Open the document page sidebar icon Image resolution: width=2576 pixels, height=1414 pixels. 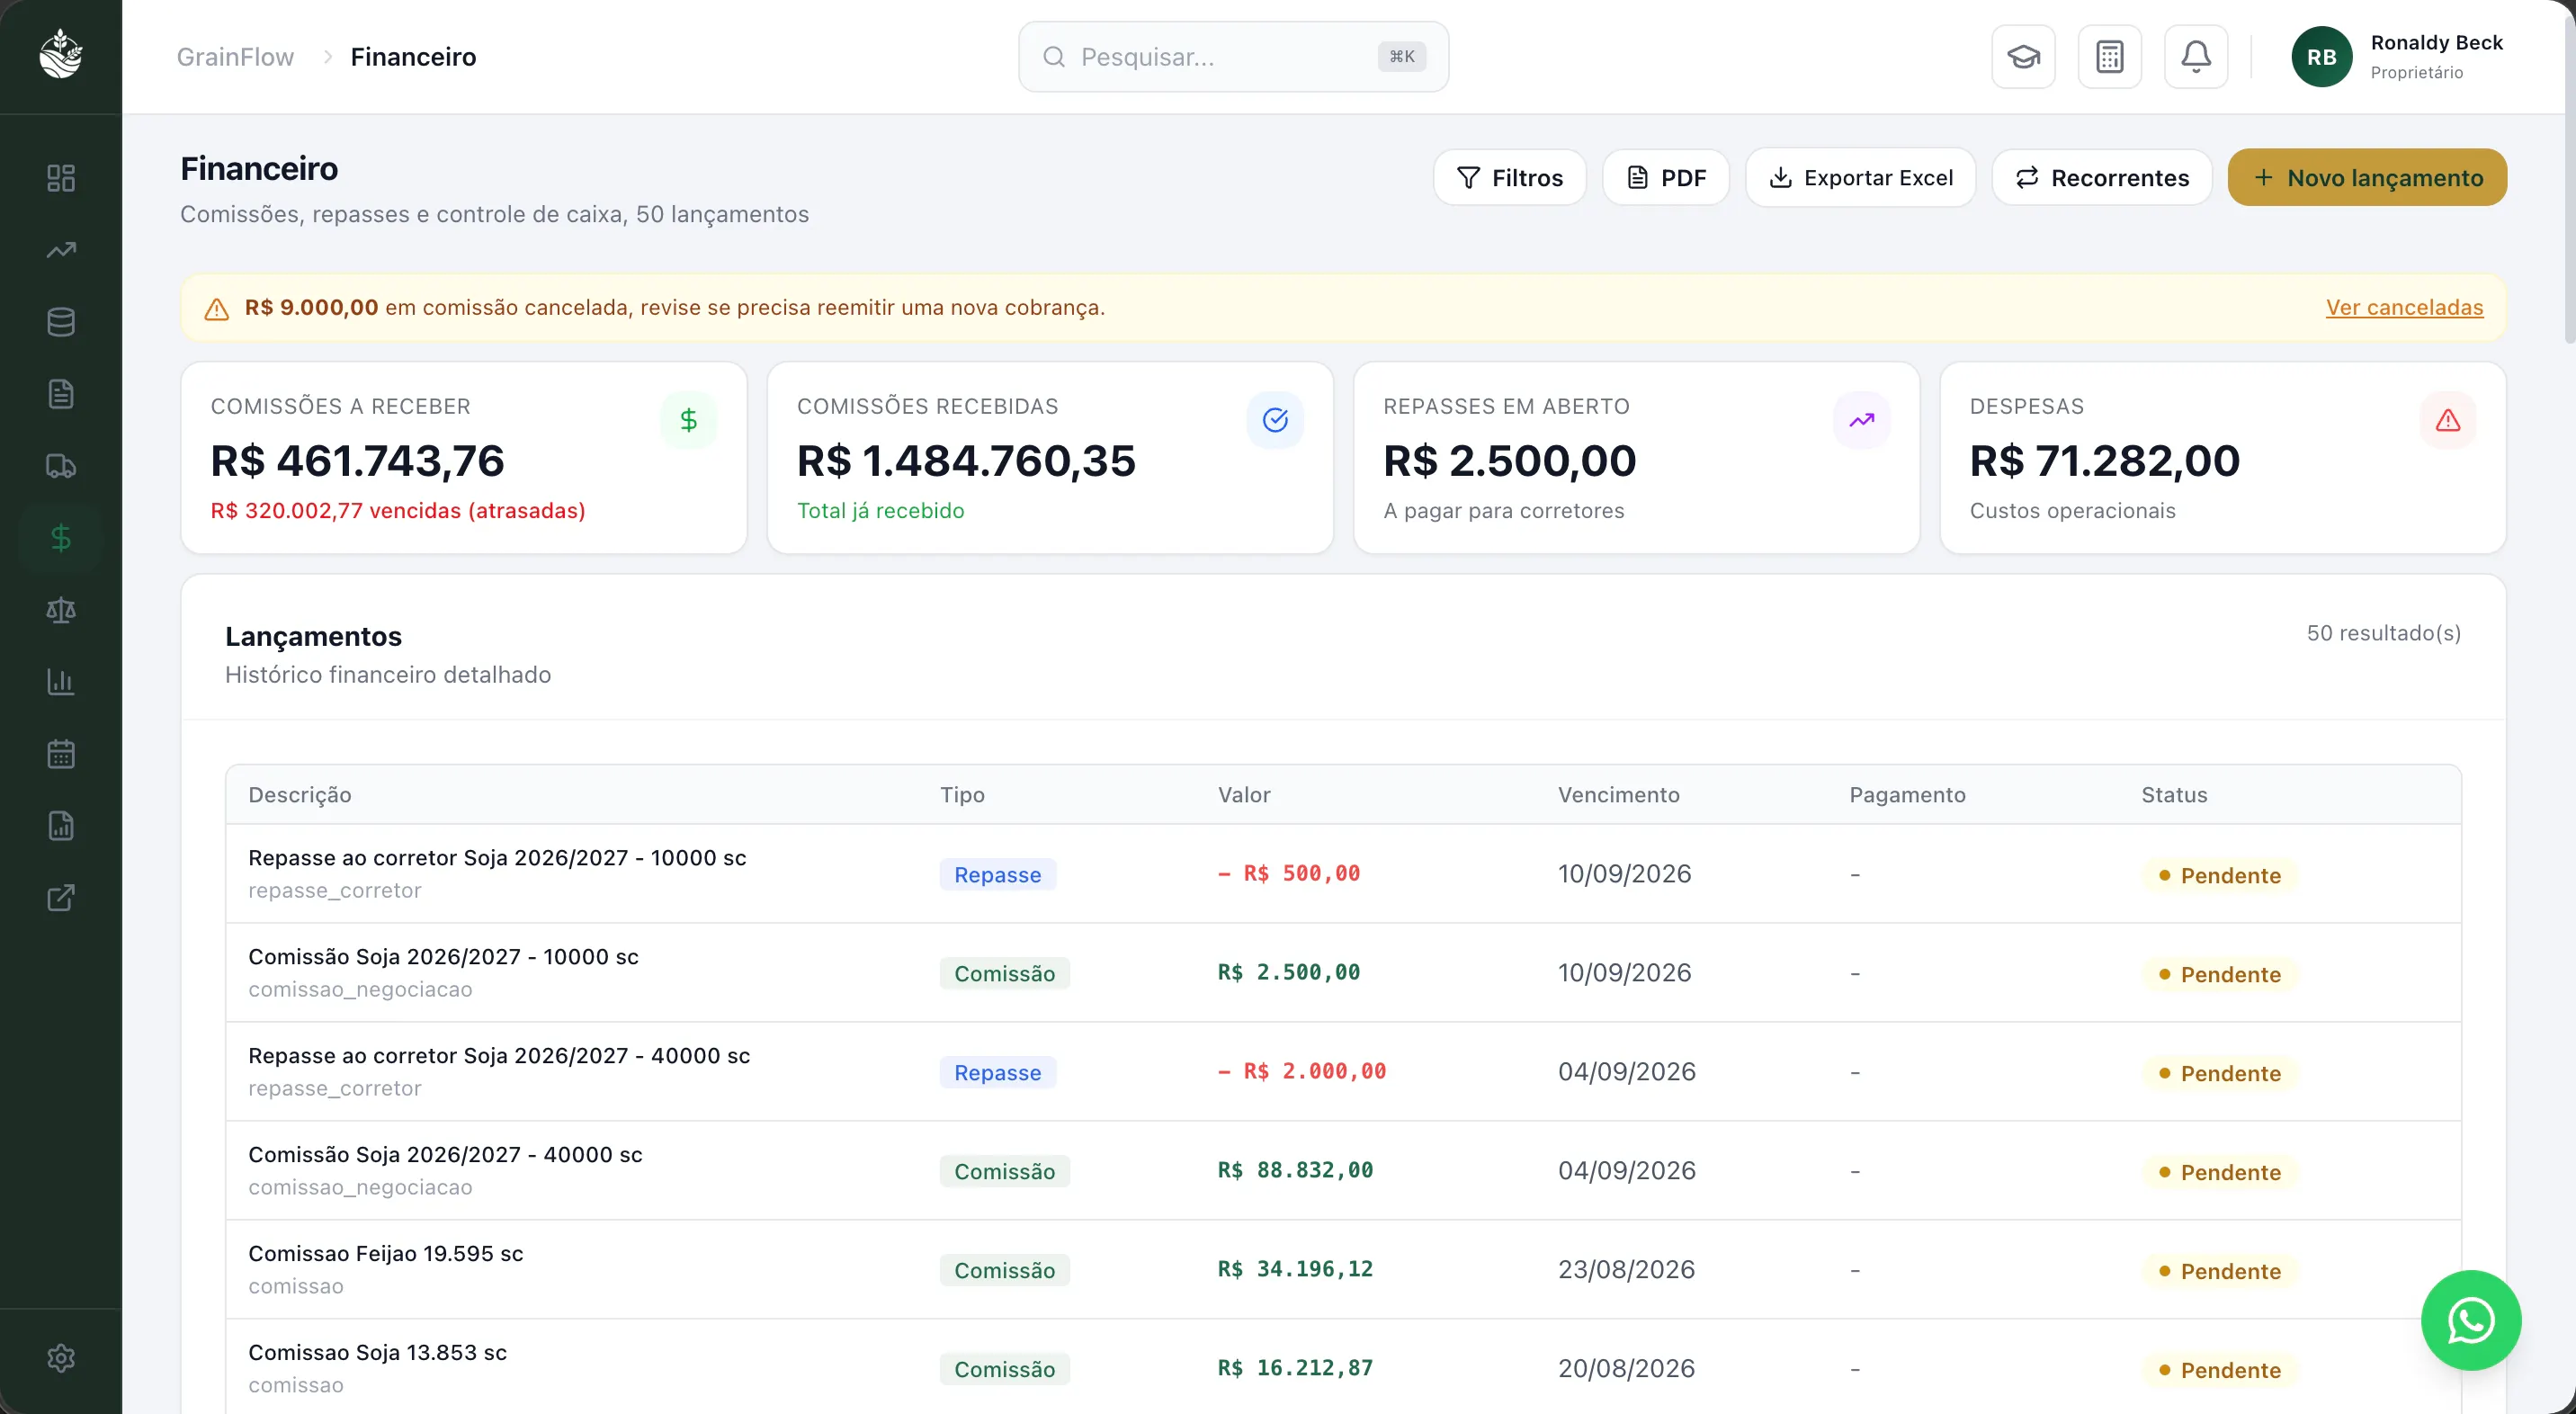61,394
